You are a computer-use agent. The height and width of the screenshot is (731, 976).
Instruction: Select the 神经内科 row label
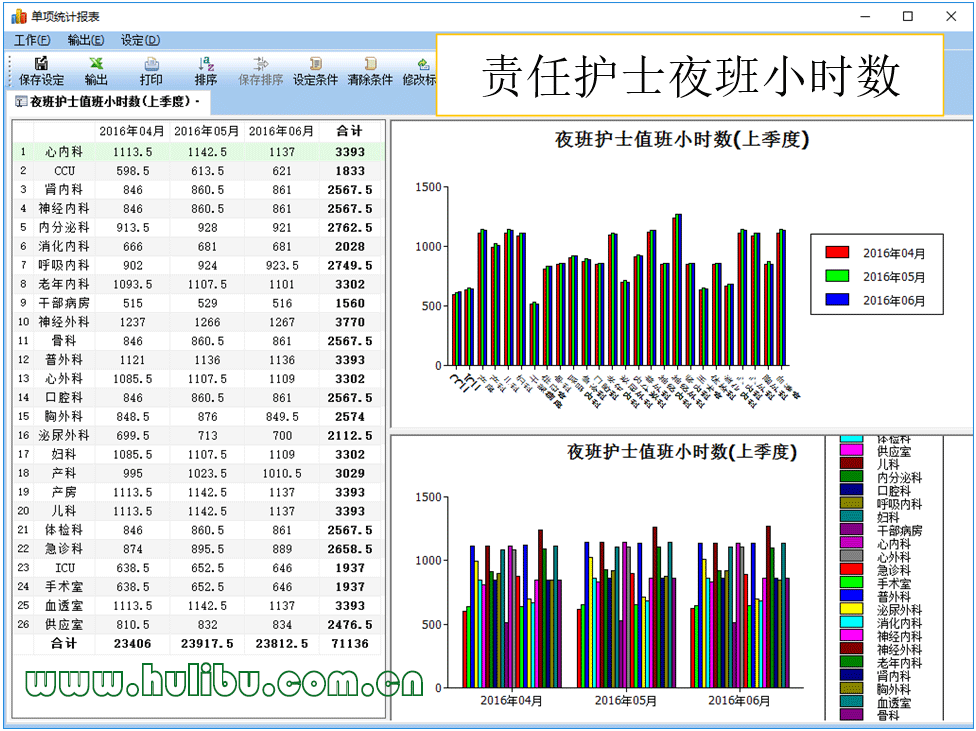tap(63, 209)
